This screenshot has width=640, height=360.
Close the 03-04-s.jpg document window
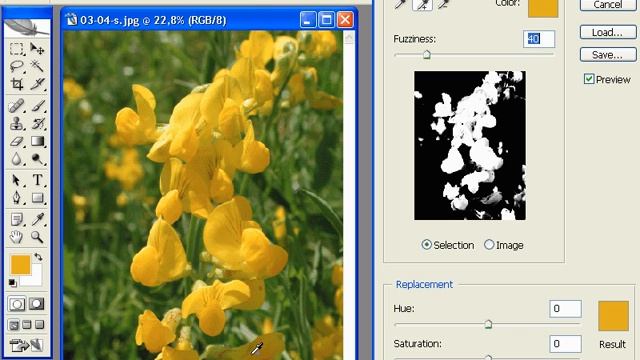tap(345, 20)
